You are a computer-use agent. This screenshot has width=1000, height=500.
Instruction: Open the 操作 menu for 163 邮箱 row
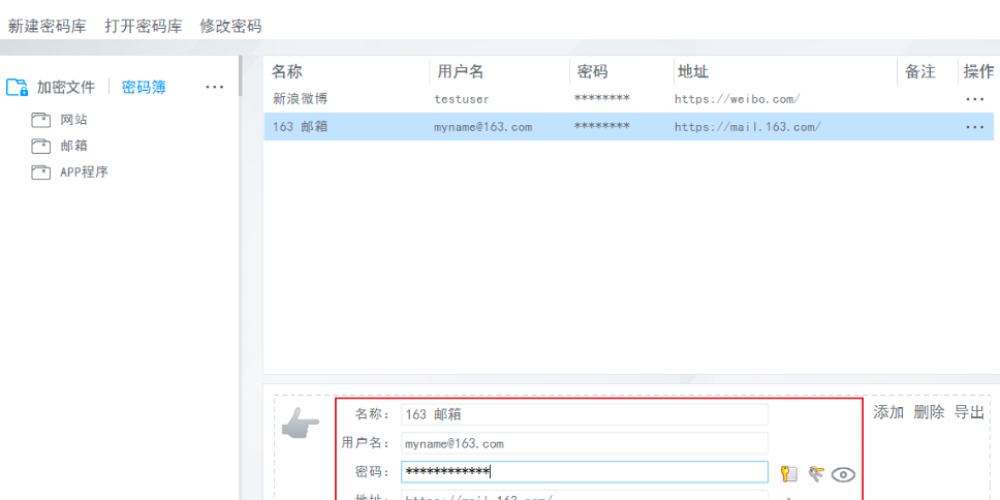tap(975, 128)
